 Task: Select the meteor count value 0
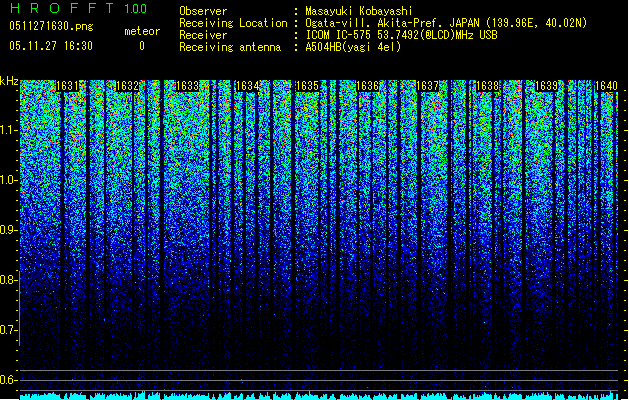pos(142,46)
